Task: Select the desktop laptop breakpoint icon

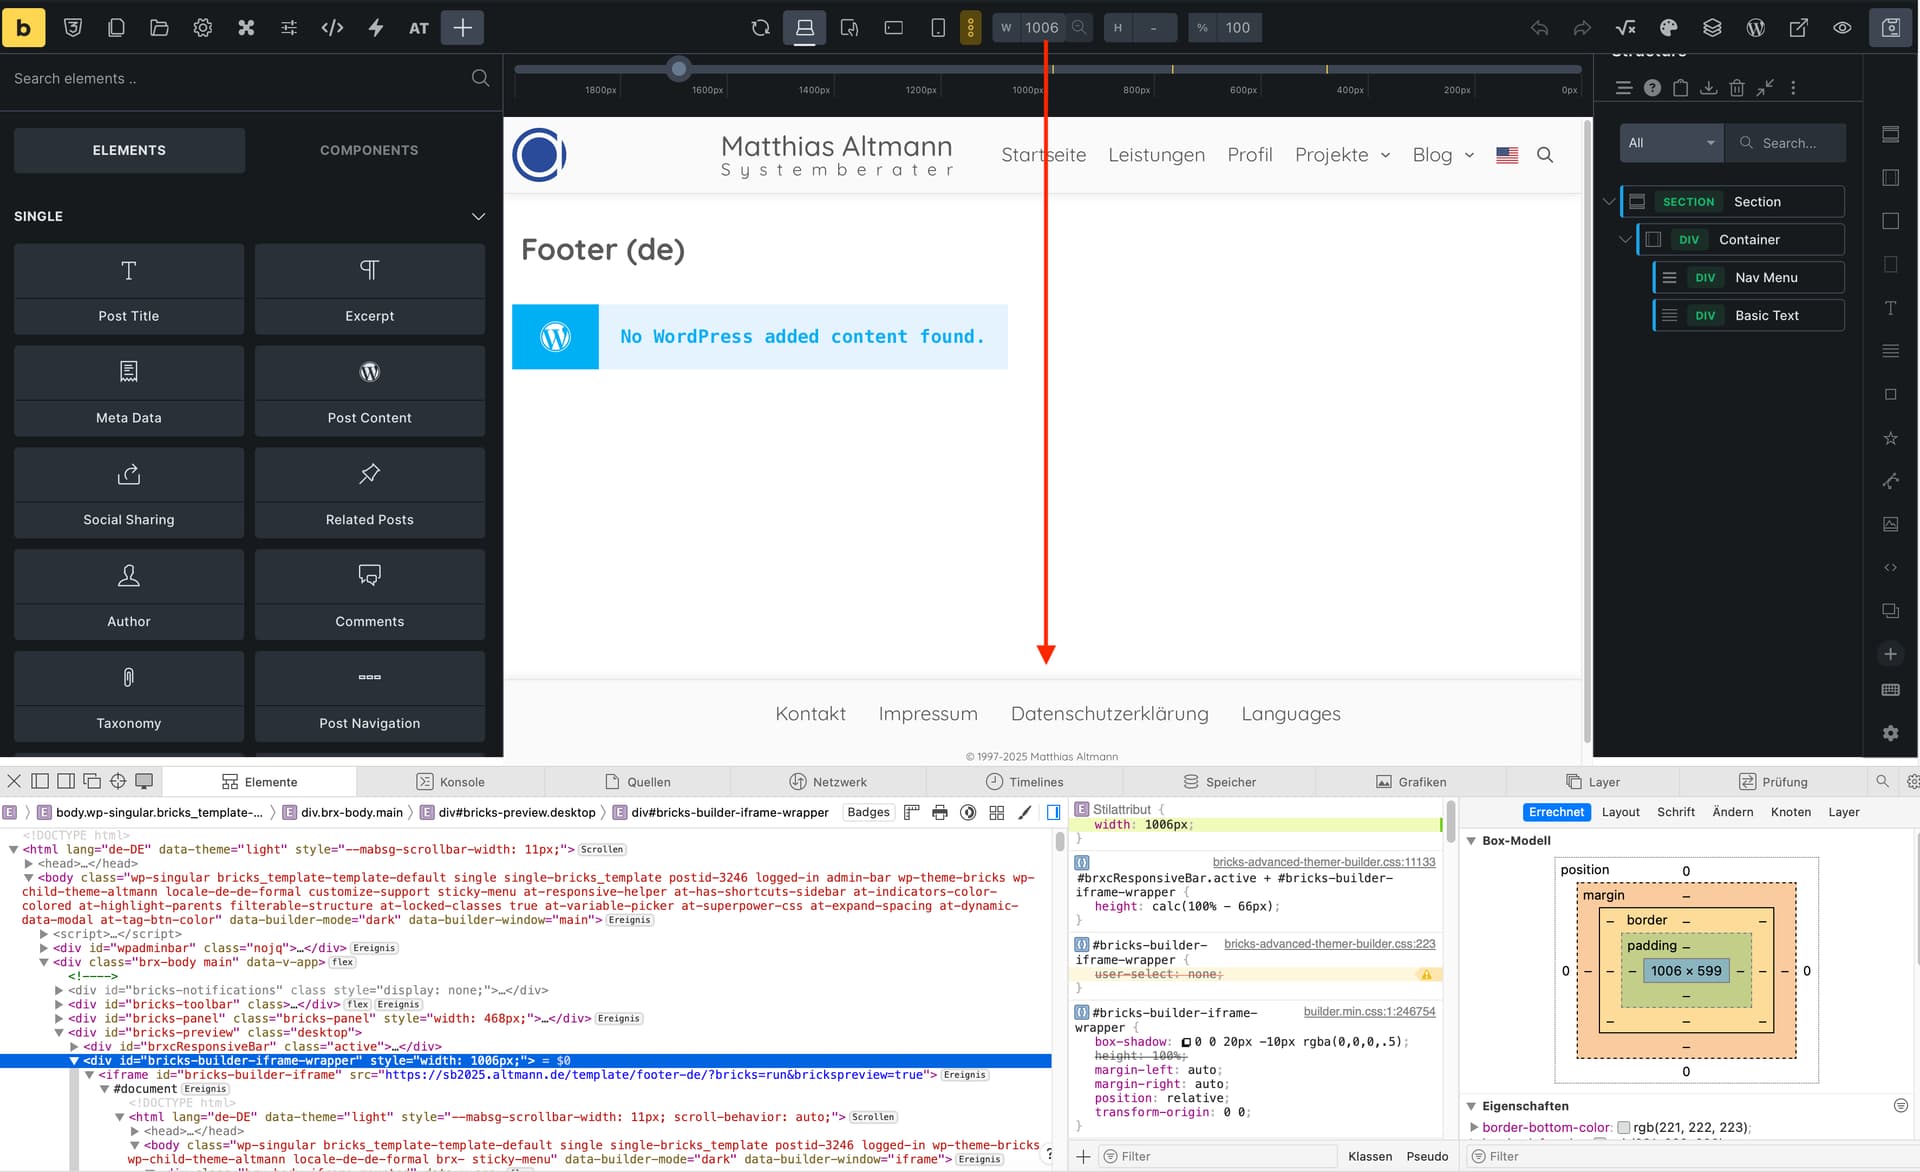Action: tap(805, 28)
